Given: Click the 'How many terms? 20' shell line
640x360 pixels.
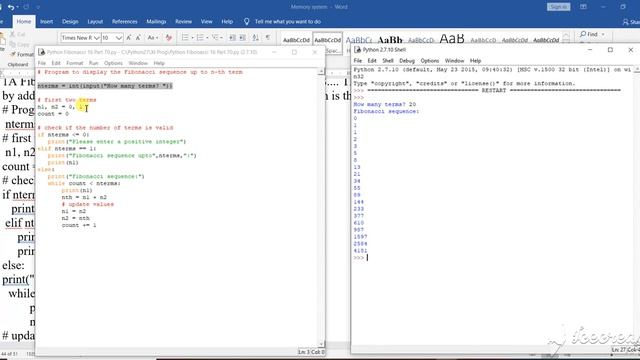Looking at the screenshot, I should 384,104.
